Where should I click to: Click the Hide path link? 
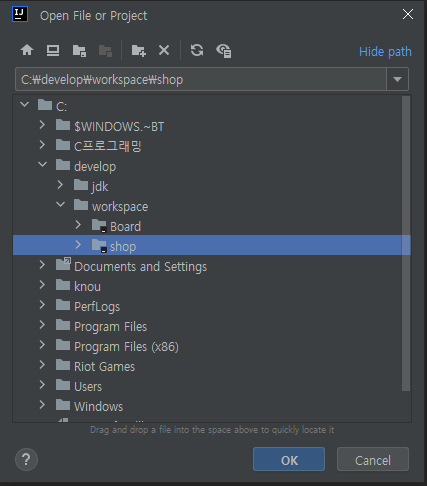coord(385,52)
